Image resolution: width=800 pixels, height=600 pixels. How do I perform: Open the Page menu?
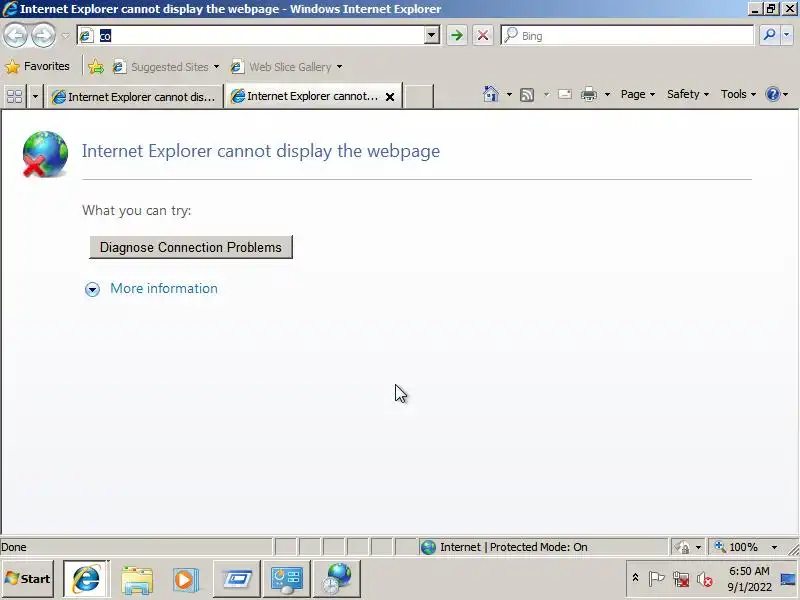pyautogui.click(x=637, y=94)
